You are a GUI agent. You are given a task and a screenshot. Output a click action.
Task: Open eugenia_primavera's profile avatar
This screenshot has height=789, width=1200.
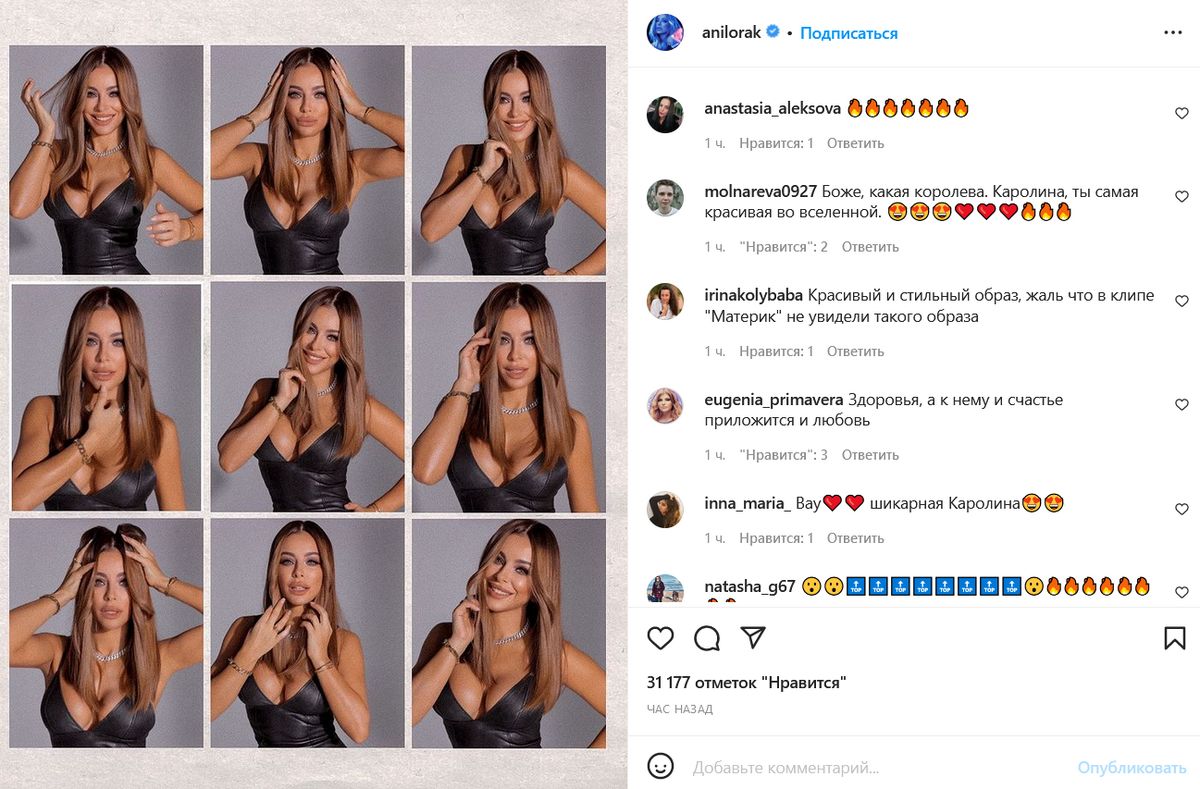(x=665, y=405)
